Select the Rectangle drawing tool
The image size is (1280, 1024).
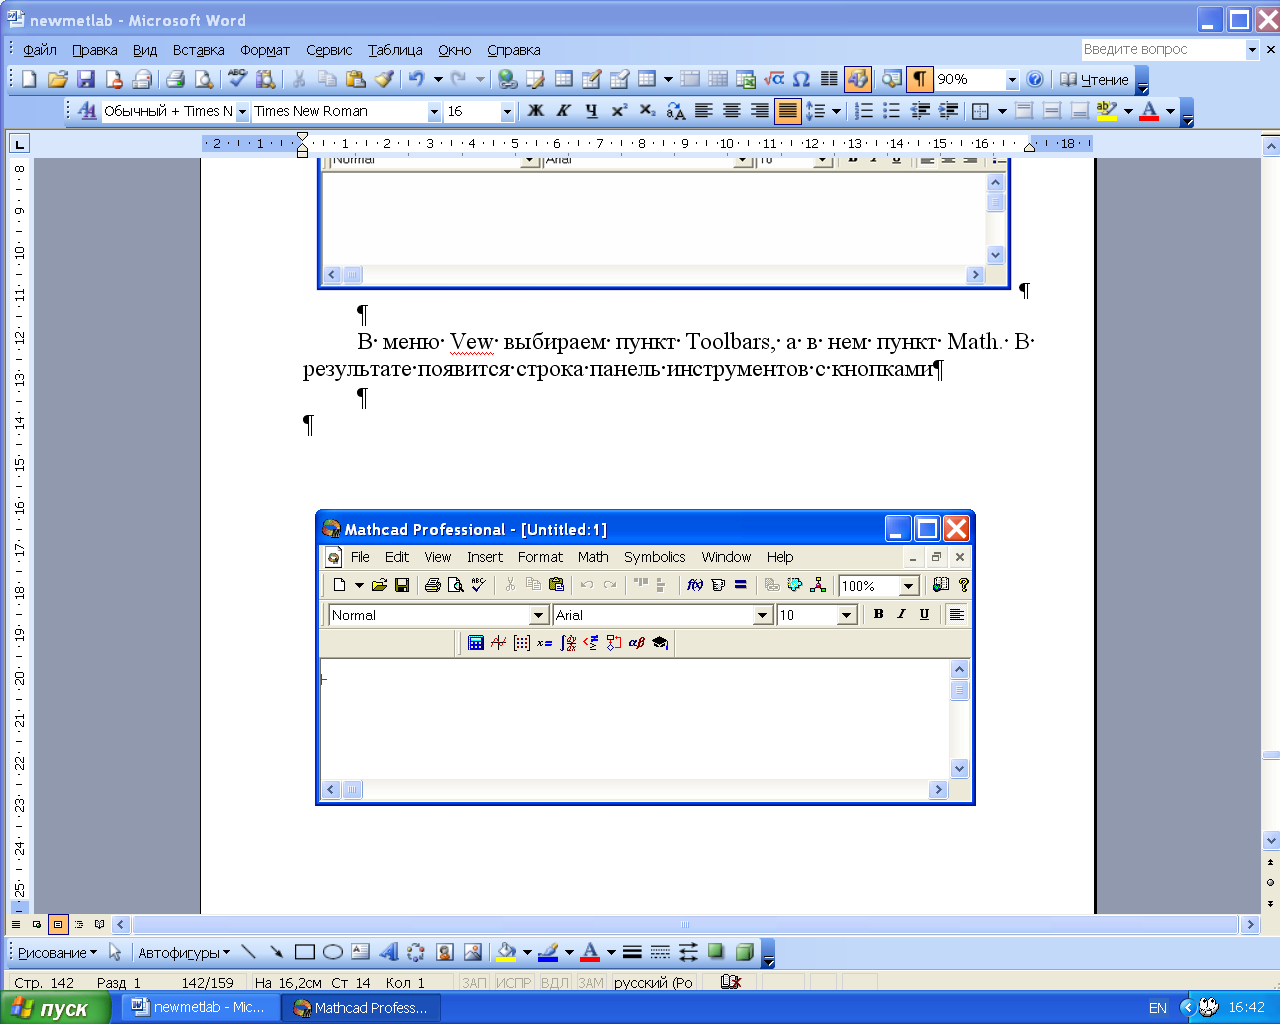coord(305,952)
